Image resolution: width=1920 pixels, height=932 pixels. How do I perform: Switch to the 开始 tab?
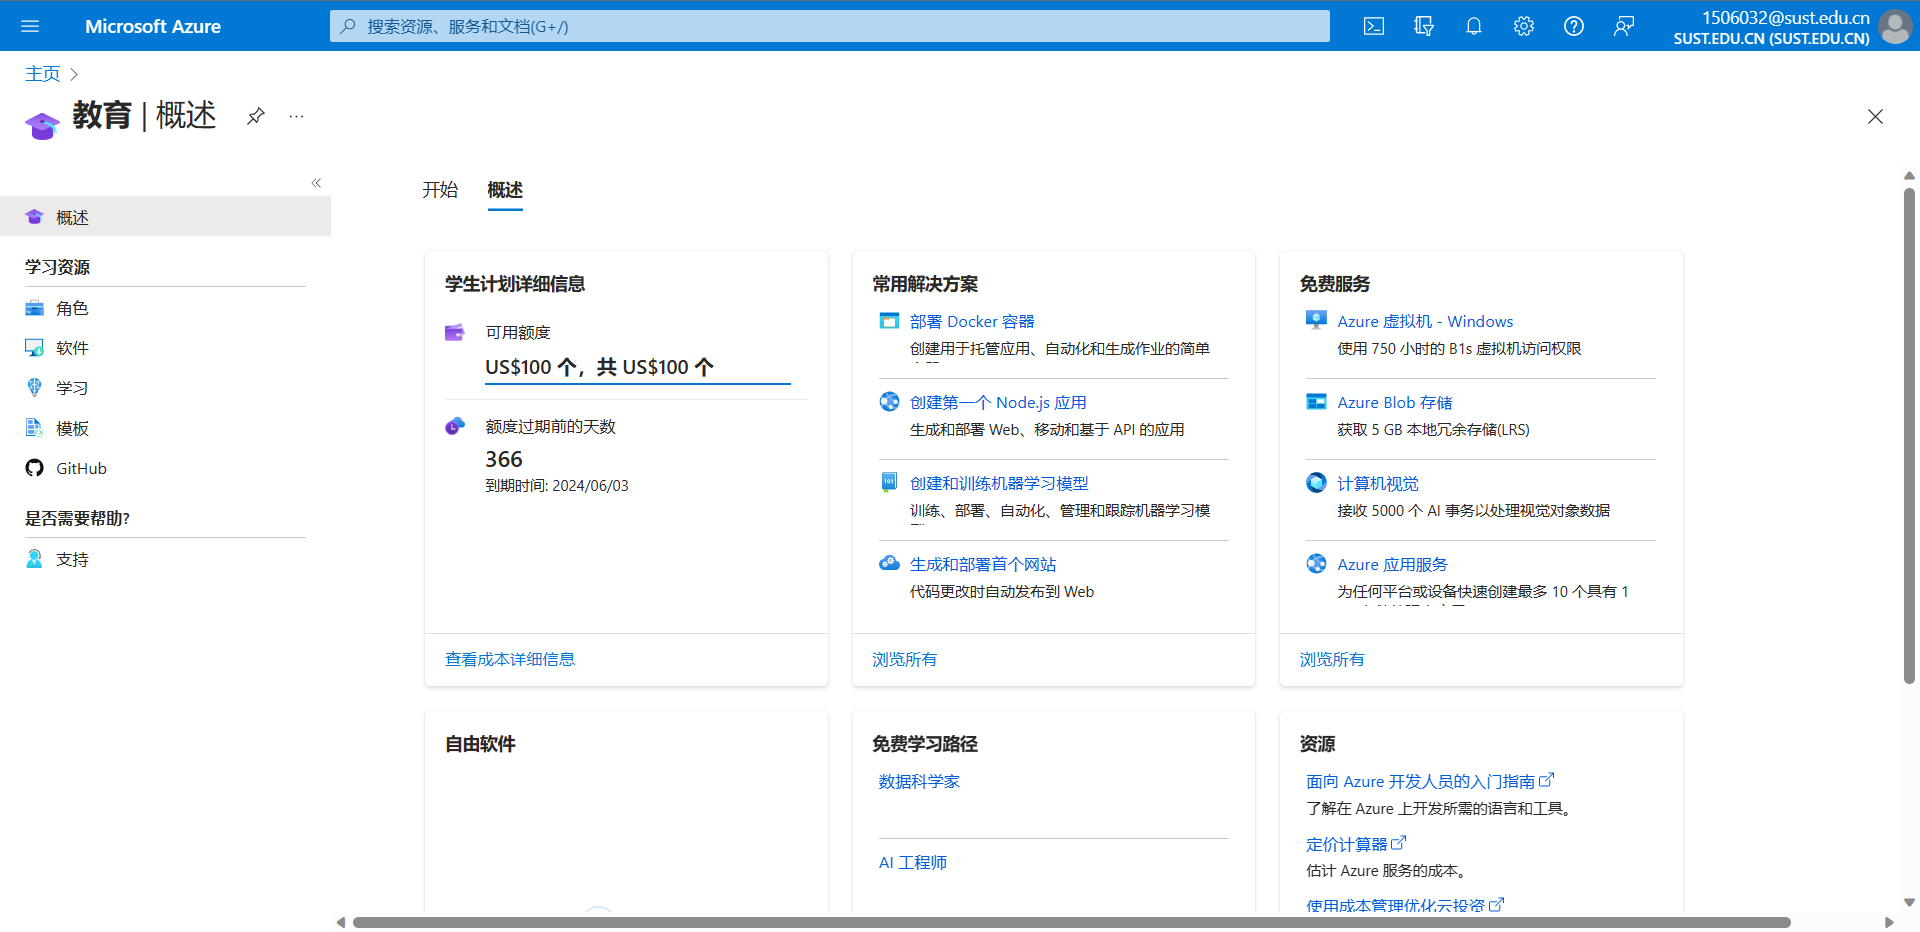(x=439, y=190)
